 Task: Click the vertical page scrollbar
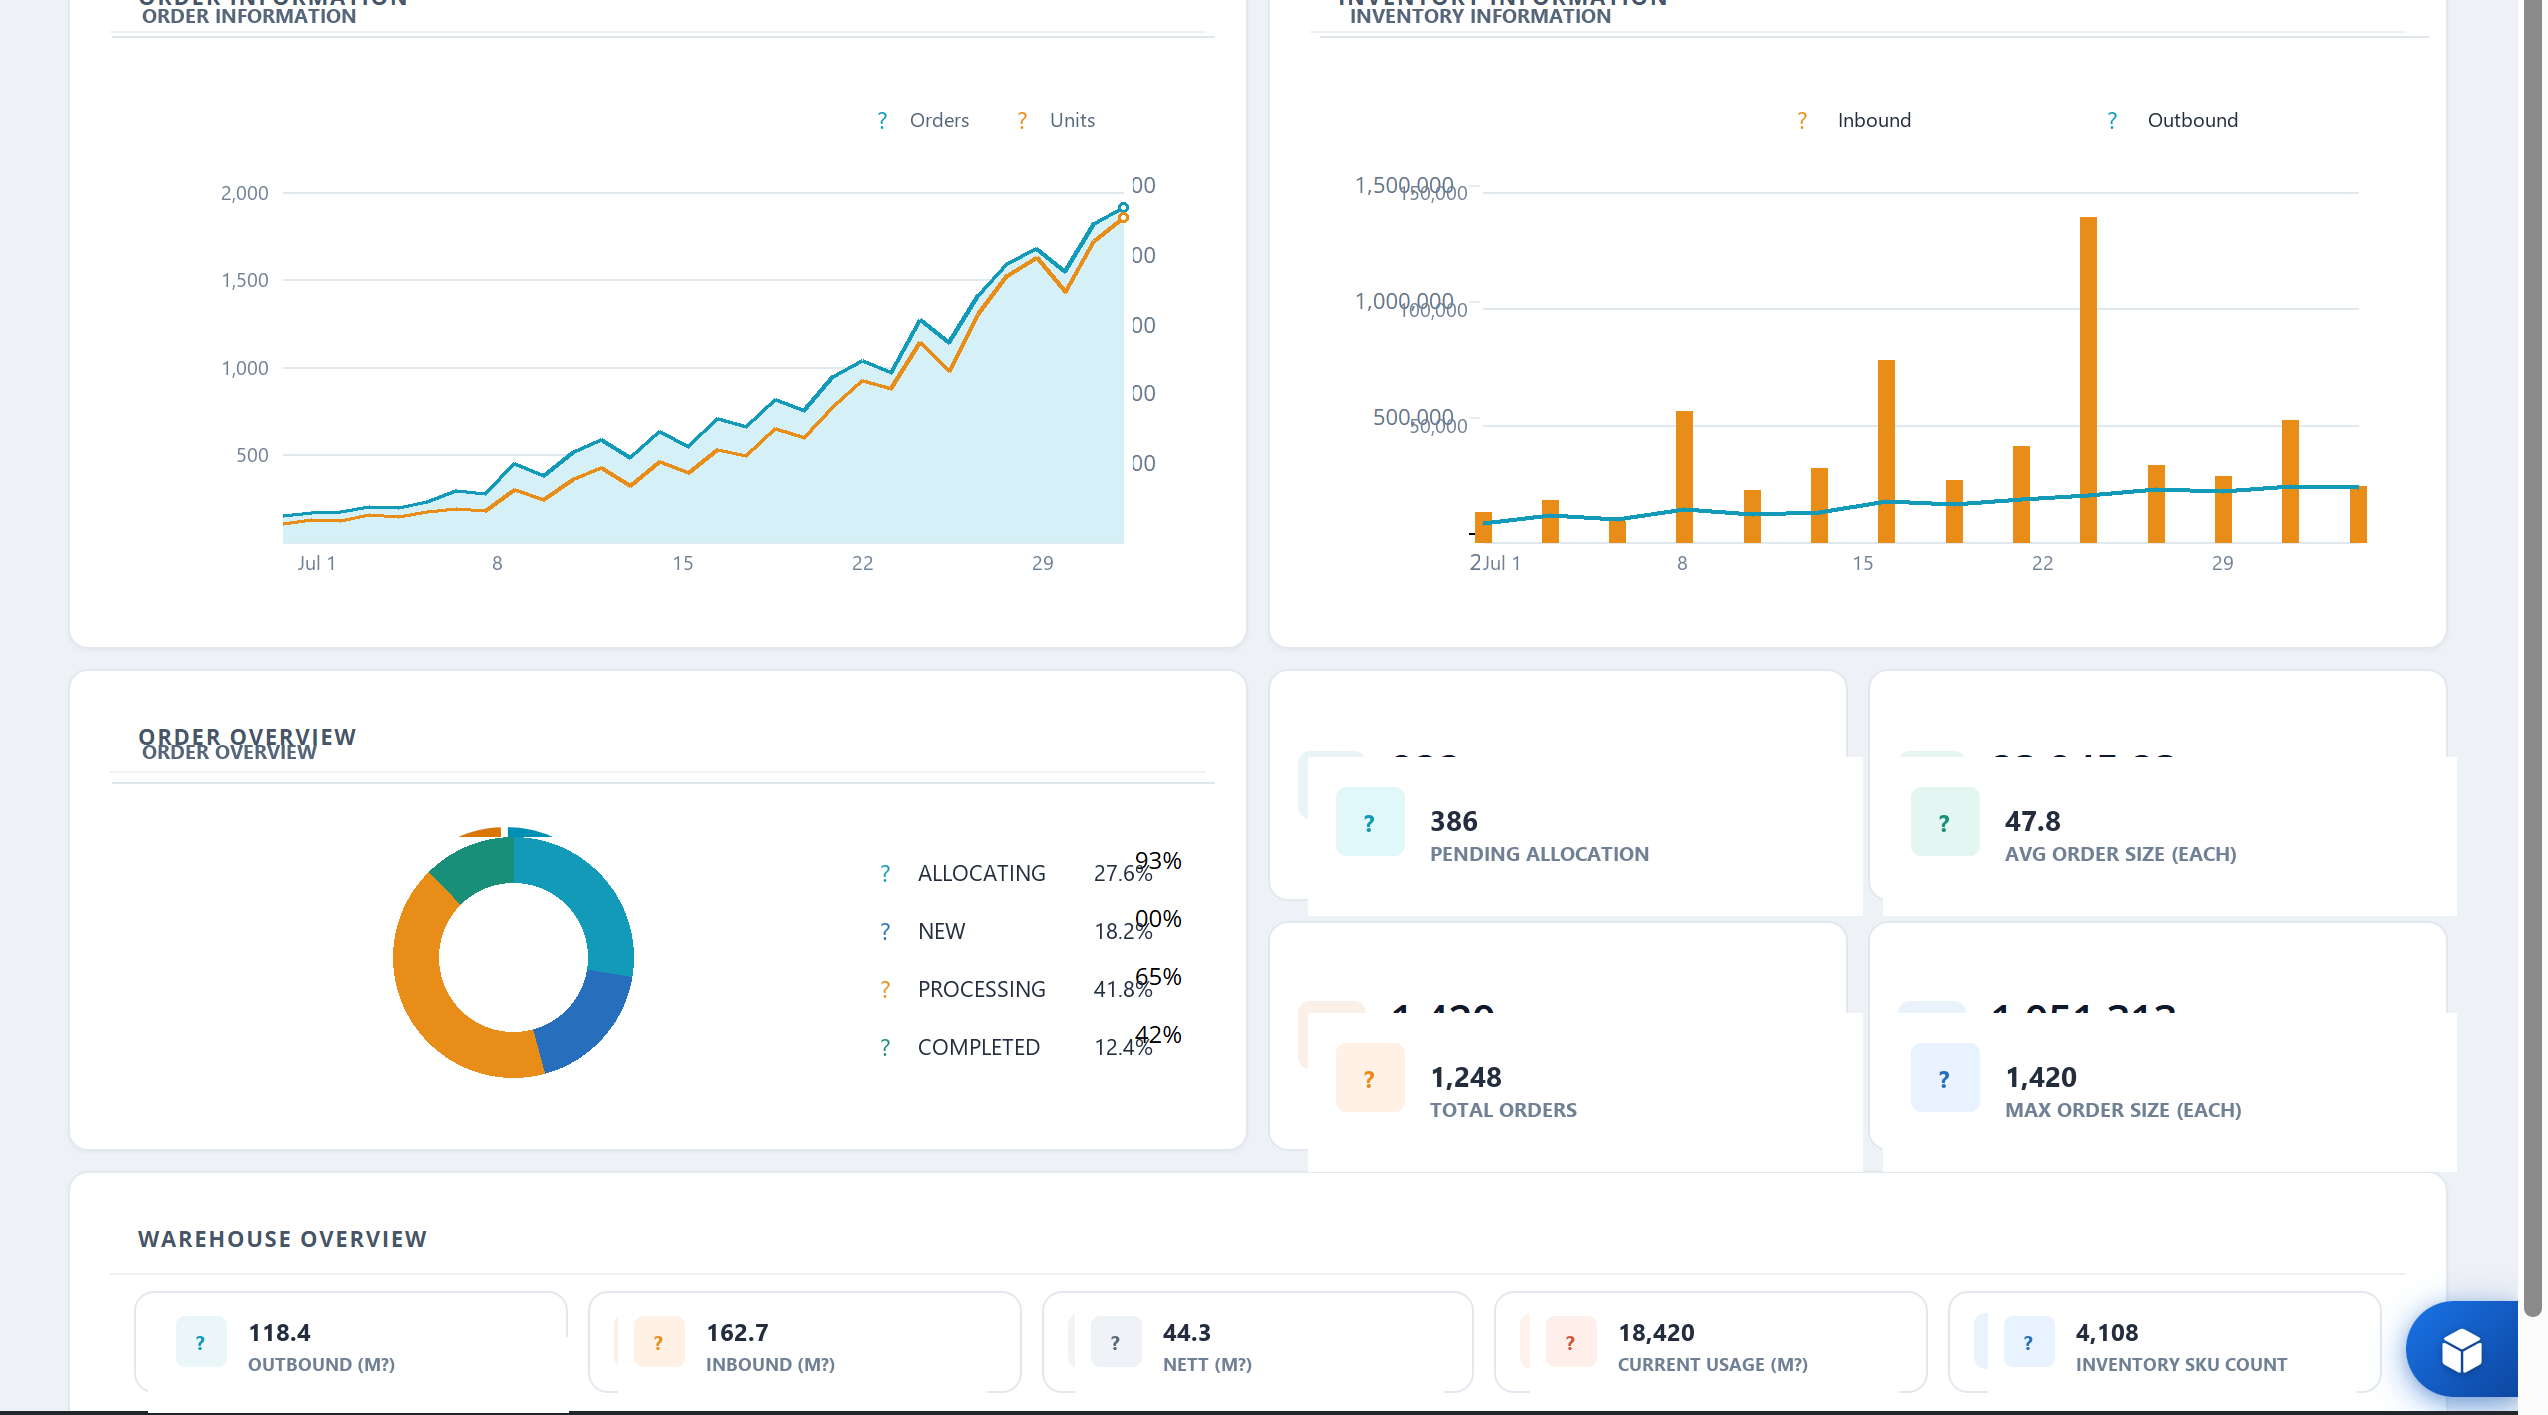[x=2532, y=660]
